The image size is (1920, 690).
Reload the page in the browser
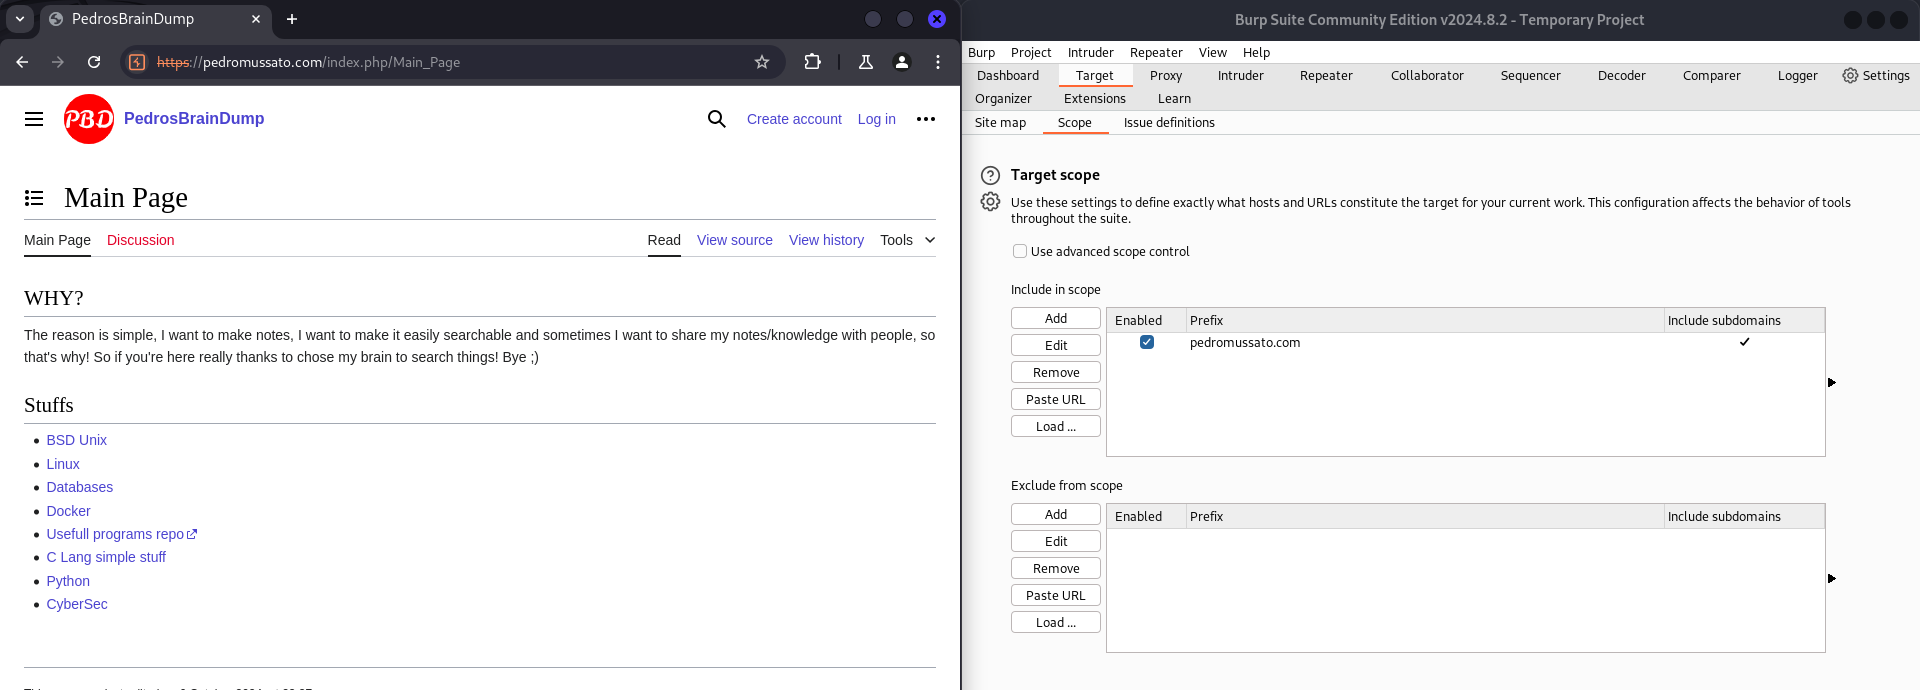(x=94, y=62)
